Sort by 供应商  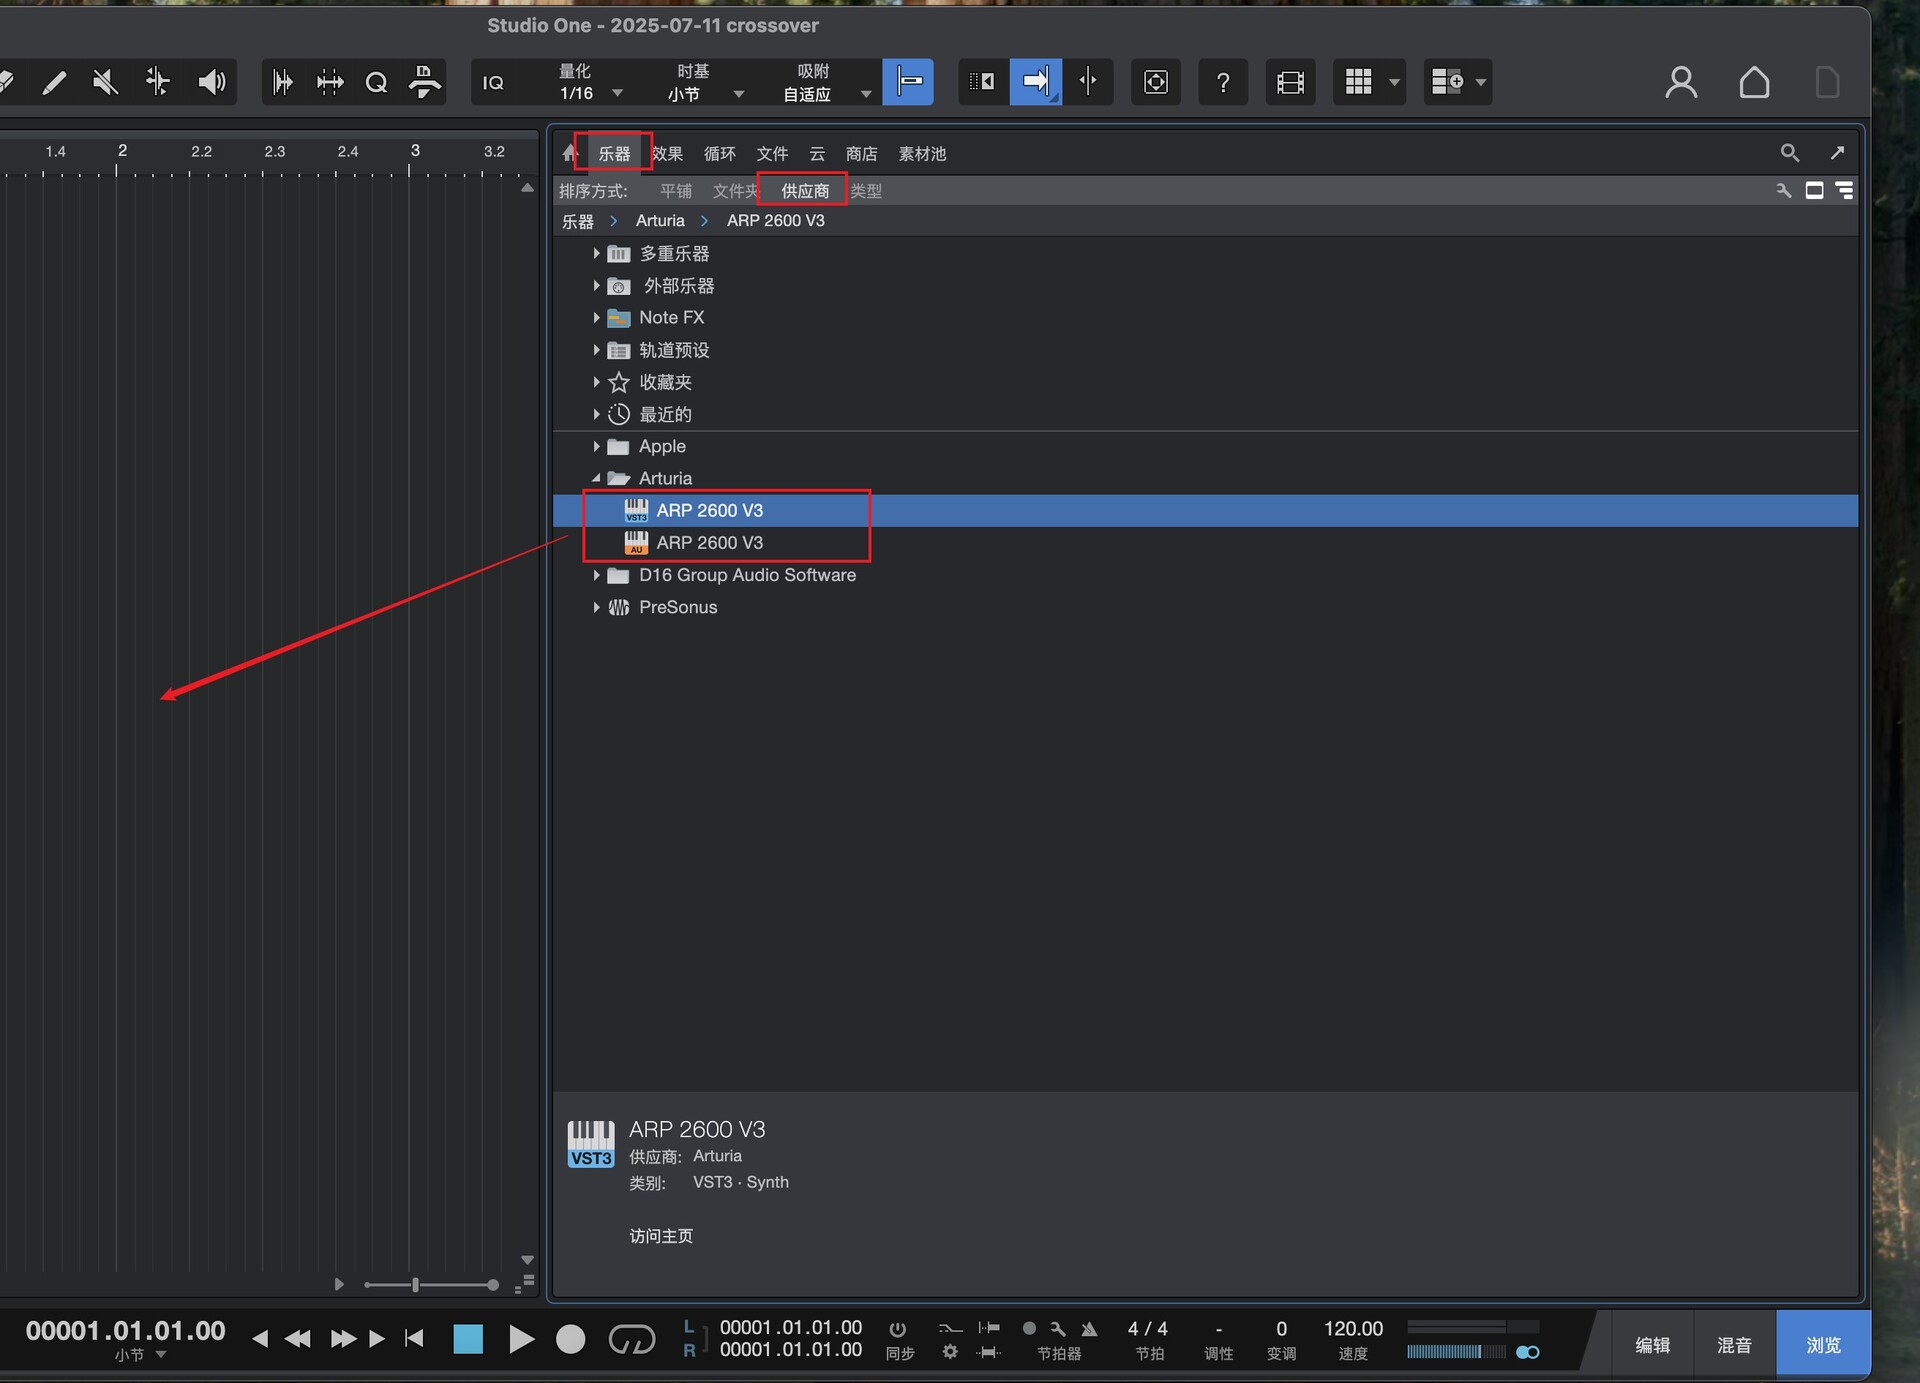(805, 190)
